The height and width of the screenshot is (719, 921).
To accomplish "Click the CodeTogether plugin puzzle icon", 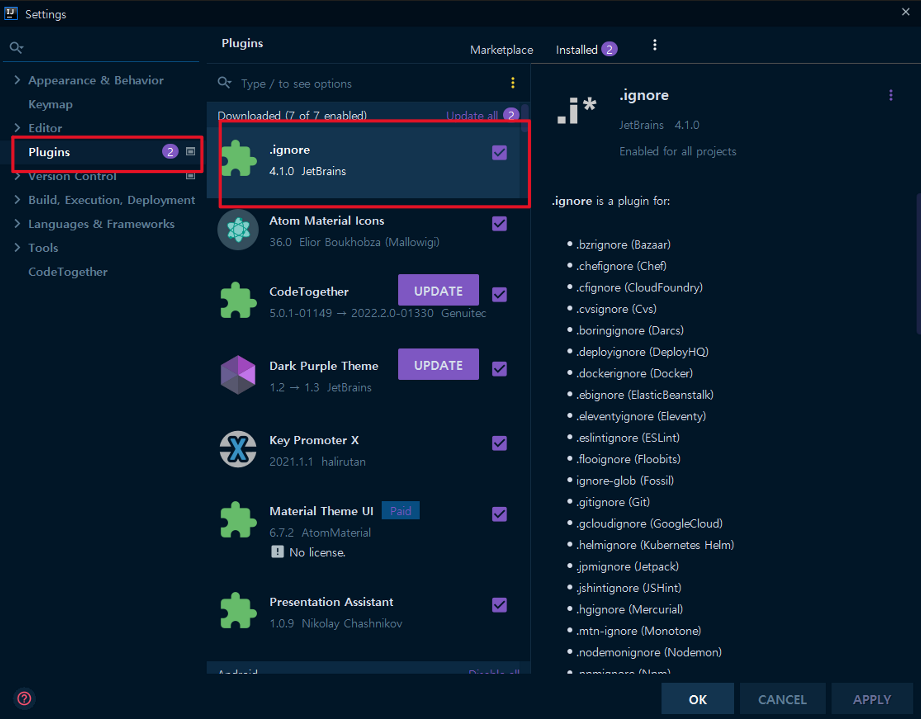I will click(238, 300).
